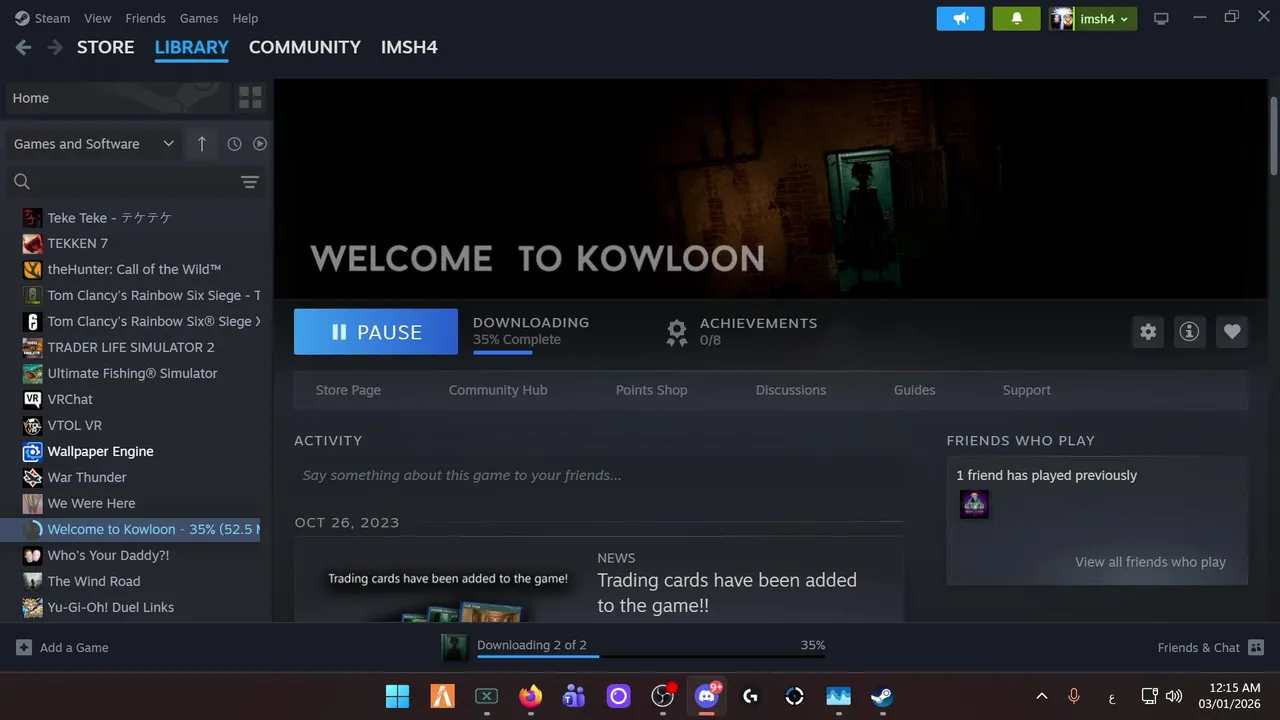The height and width of the screenshot is (720, 1280).
Task: Open Friends & Chat icon
Action: [x=1256, y=648]
